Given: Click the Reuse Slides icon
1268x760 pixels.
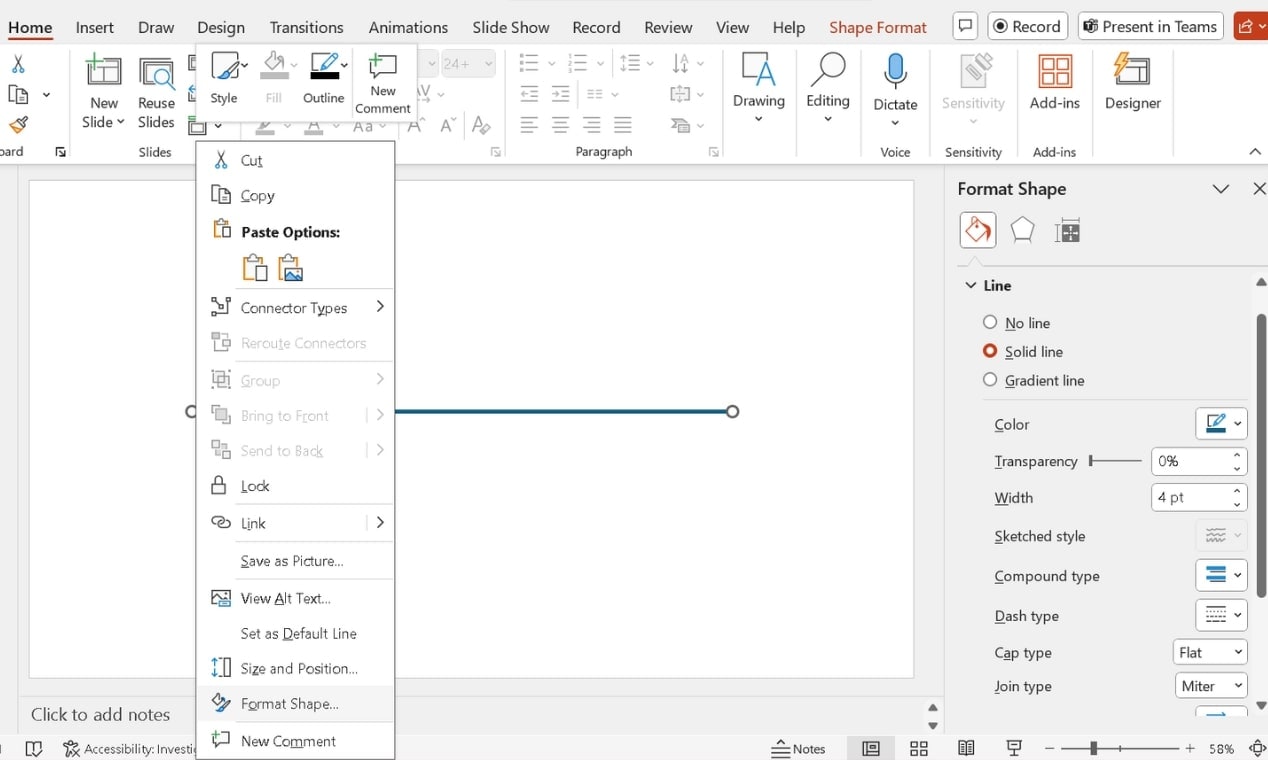Looking at the screenshot, I should point(156,74).
